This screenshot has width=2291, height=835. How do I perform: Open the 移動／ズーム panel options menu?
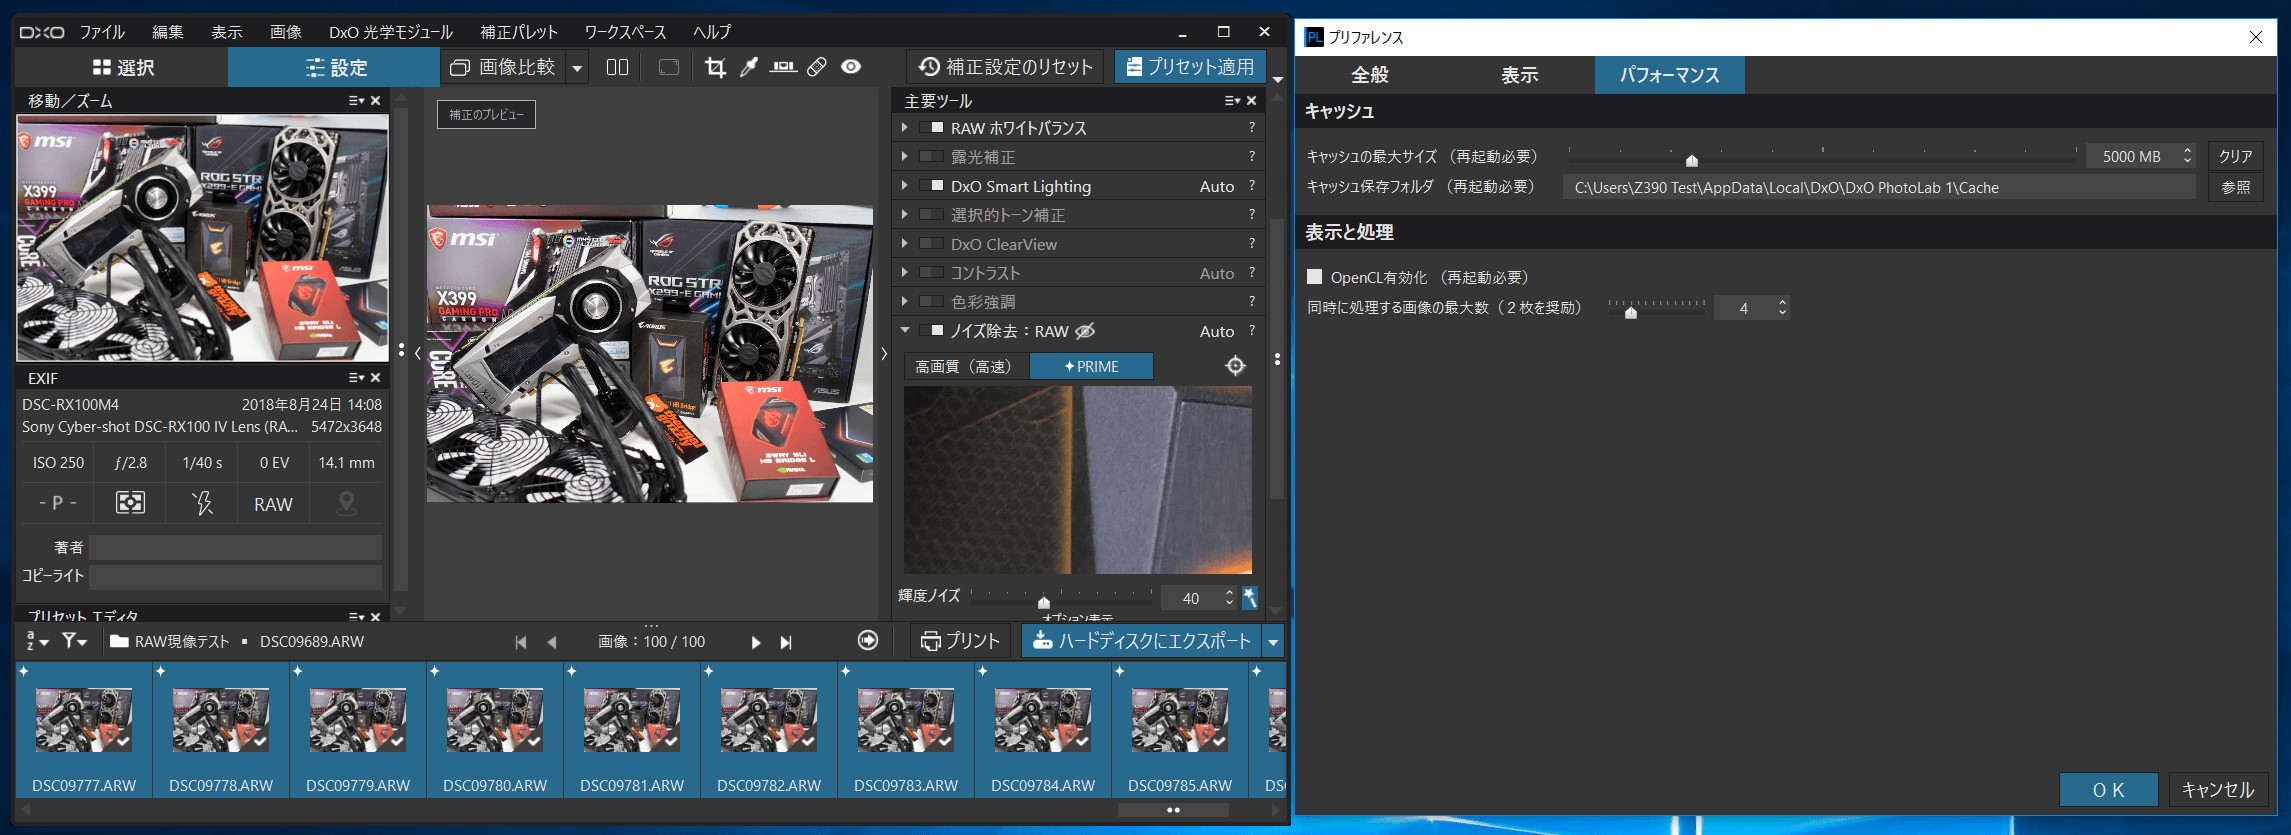356,101
